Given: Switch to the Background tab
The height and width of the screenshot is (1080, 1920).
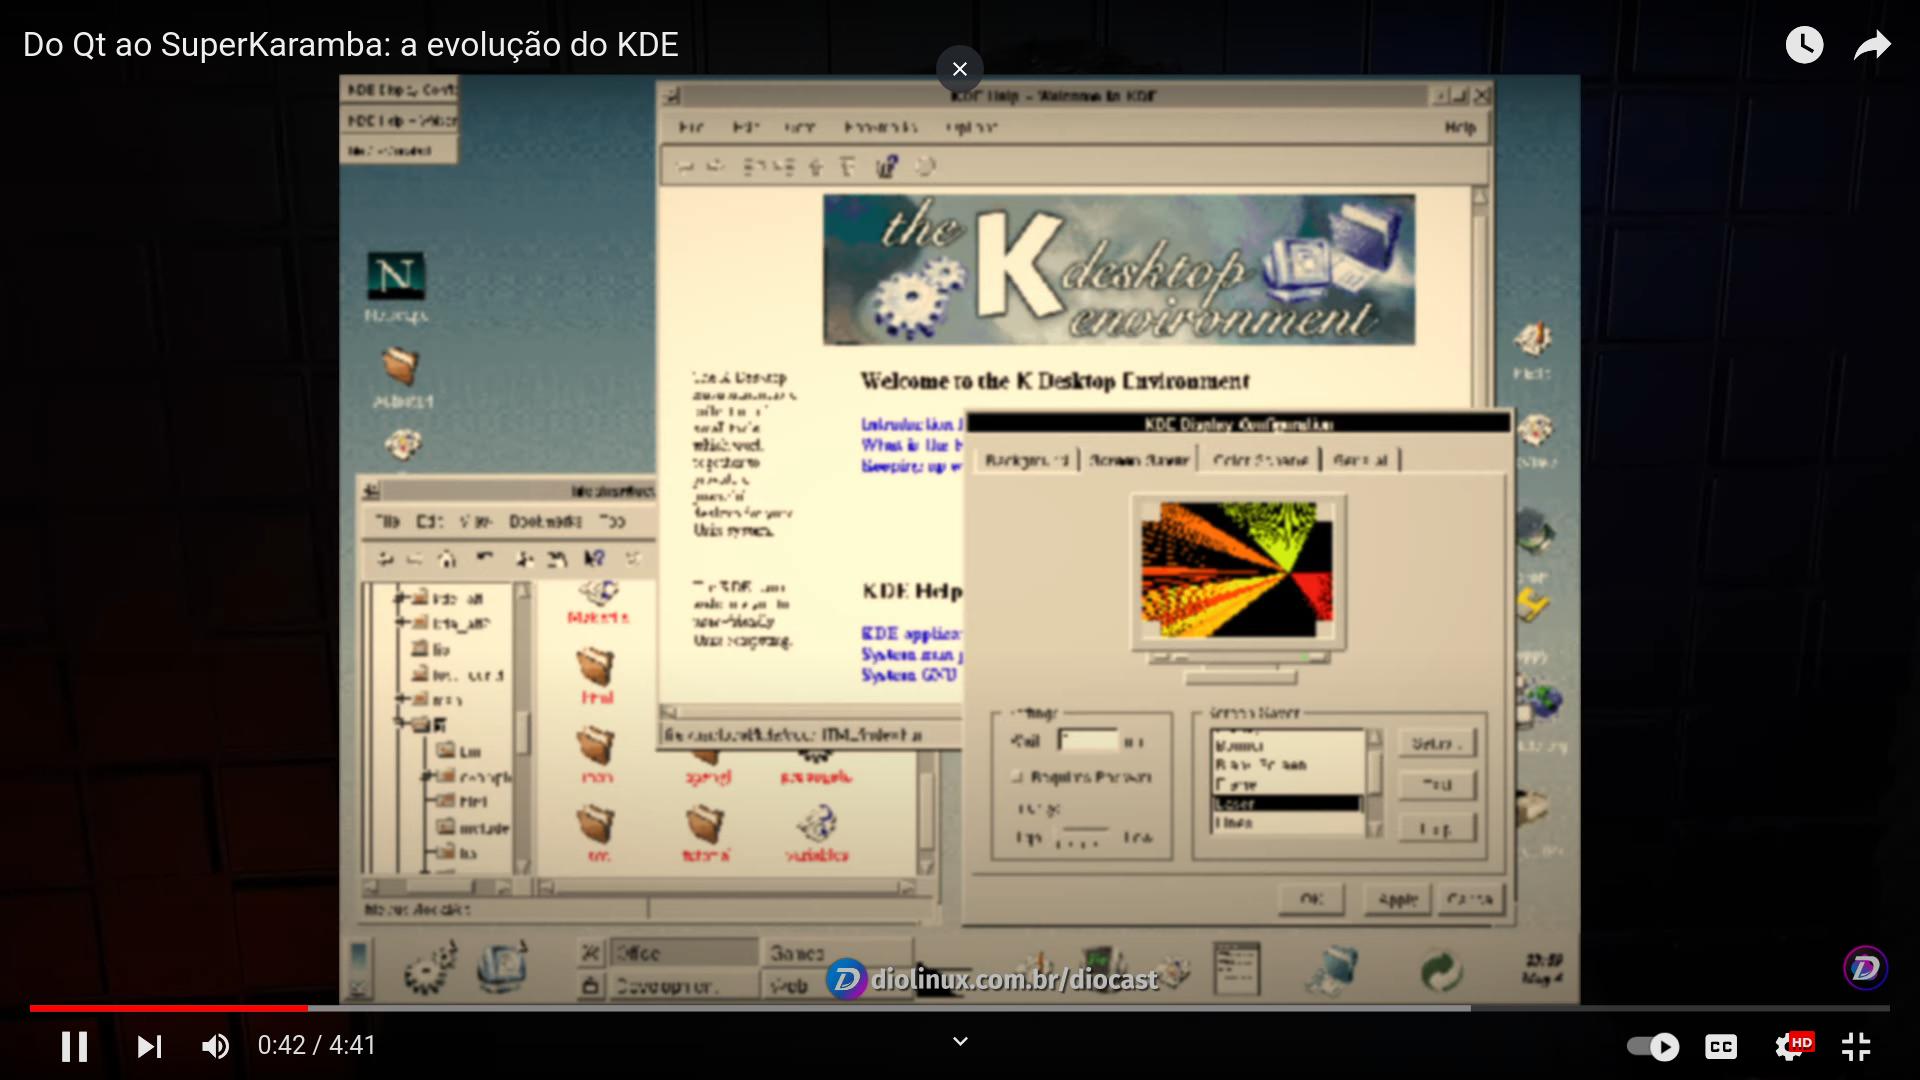Looking at the screenshot, I should pos(1026,460).
